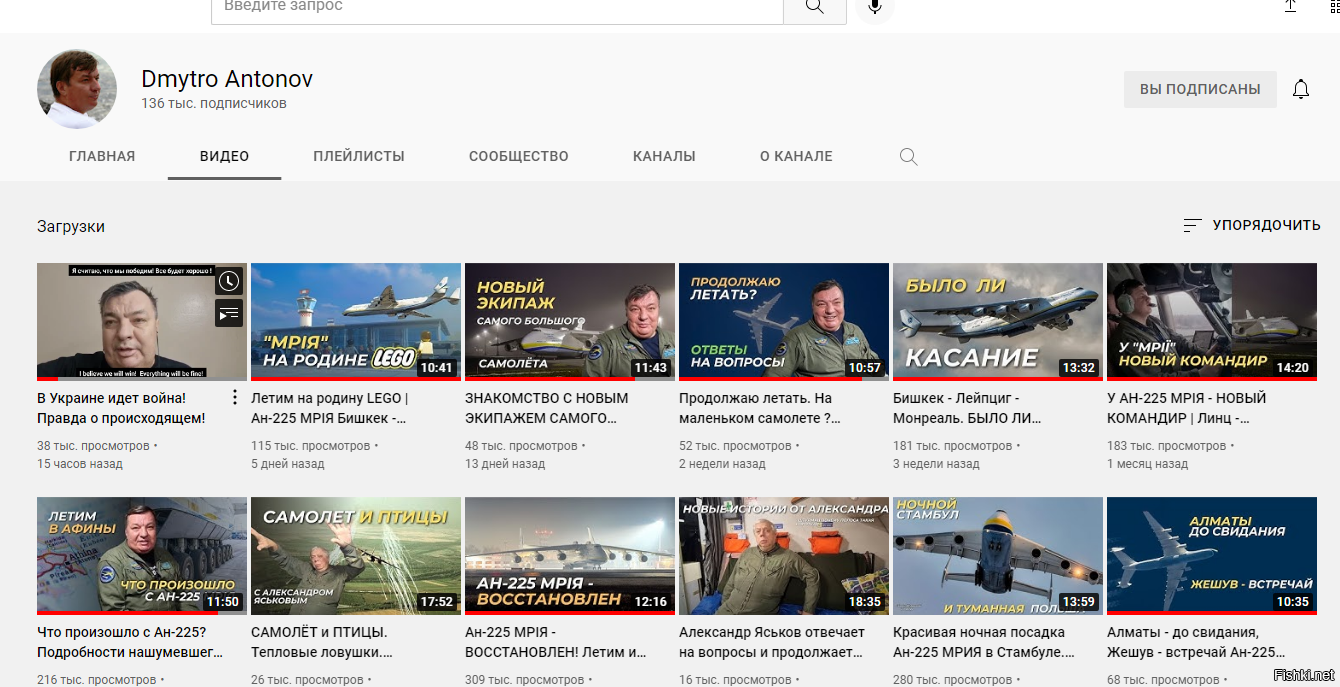Open the ЛЕТИМ В АФИНЫ thumbnail

[142, 556]
